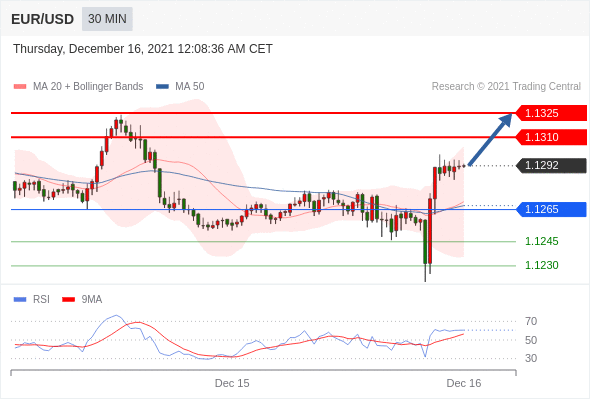
Task: Click the 1.1325 resistance price tag
Action: pos(551,113)
